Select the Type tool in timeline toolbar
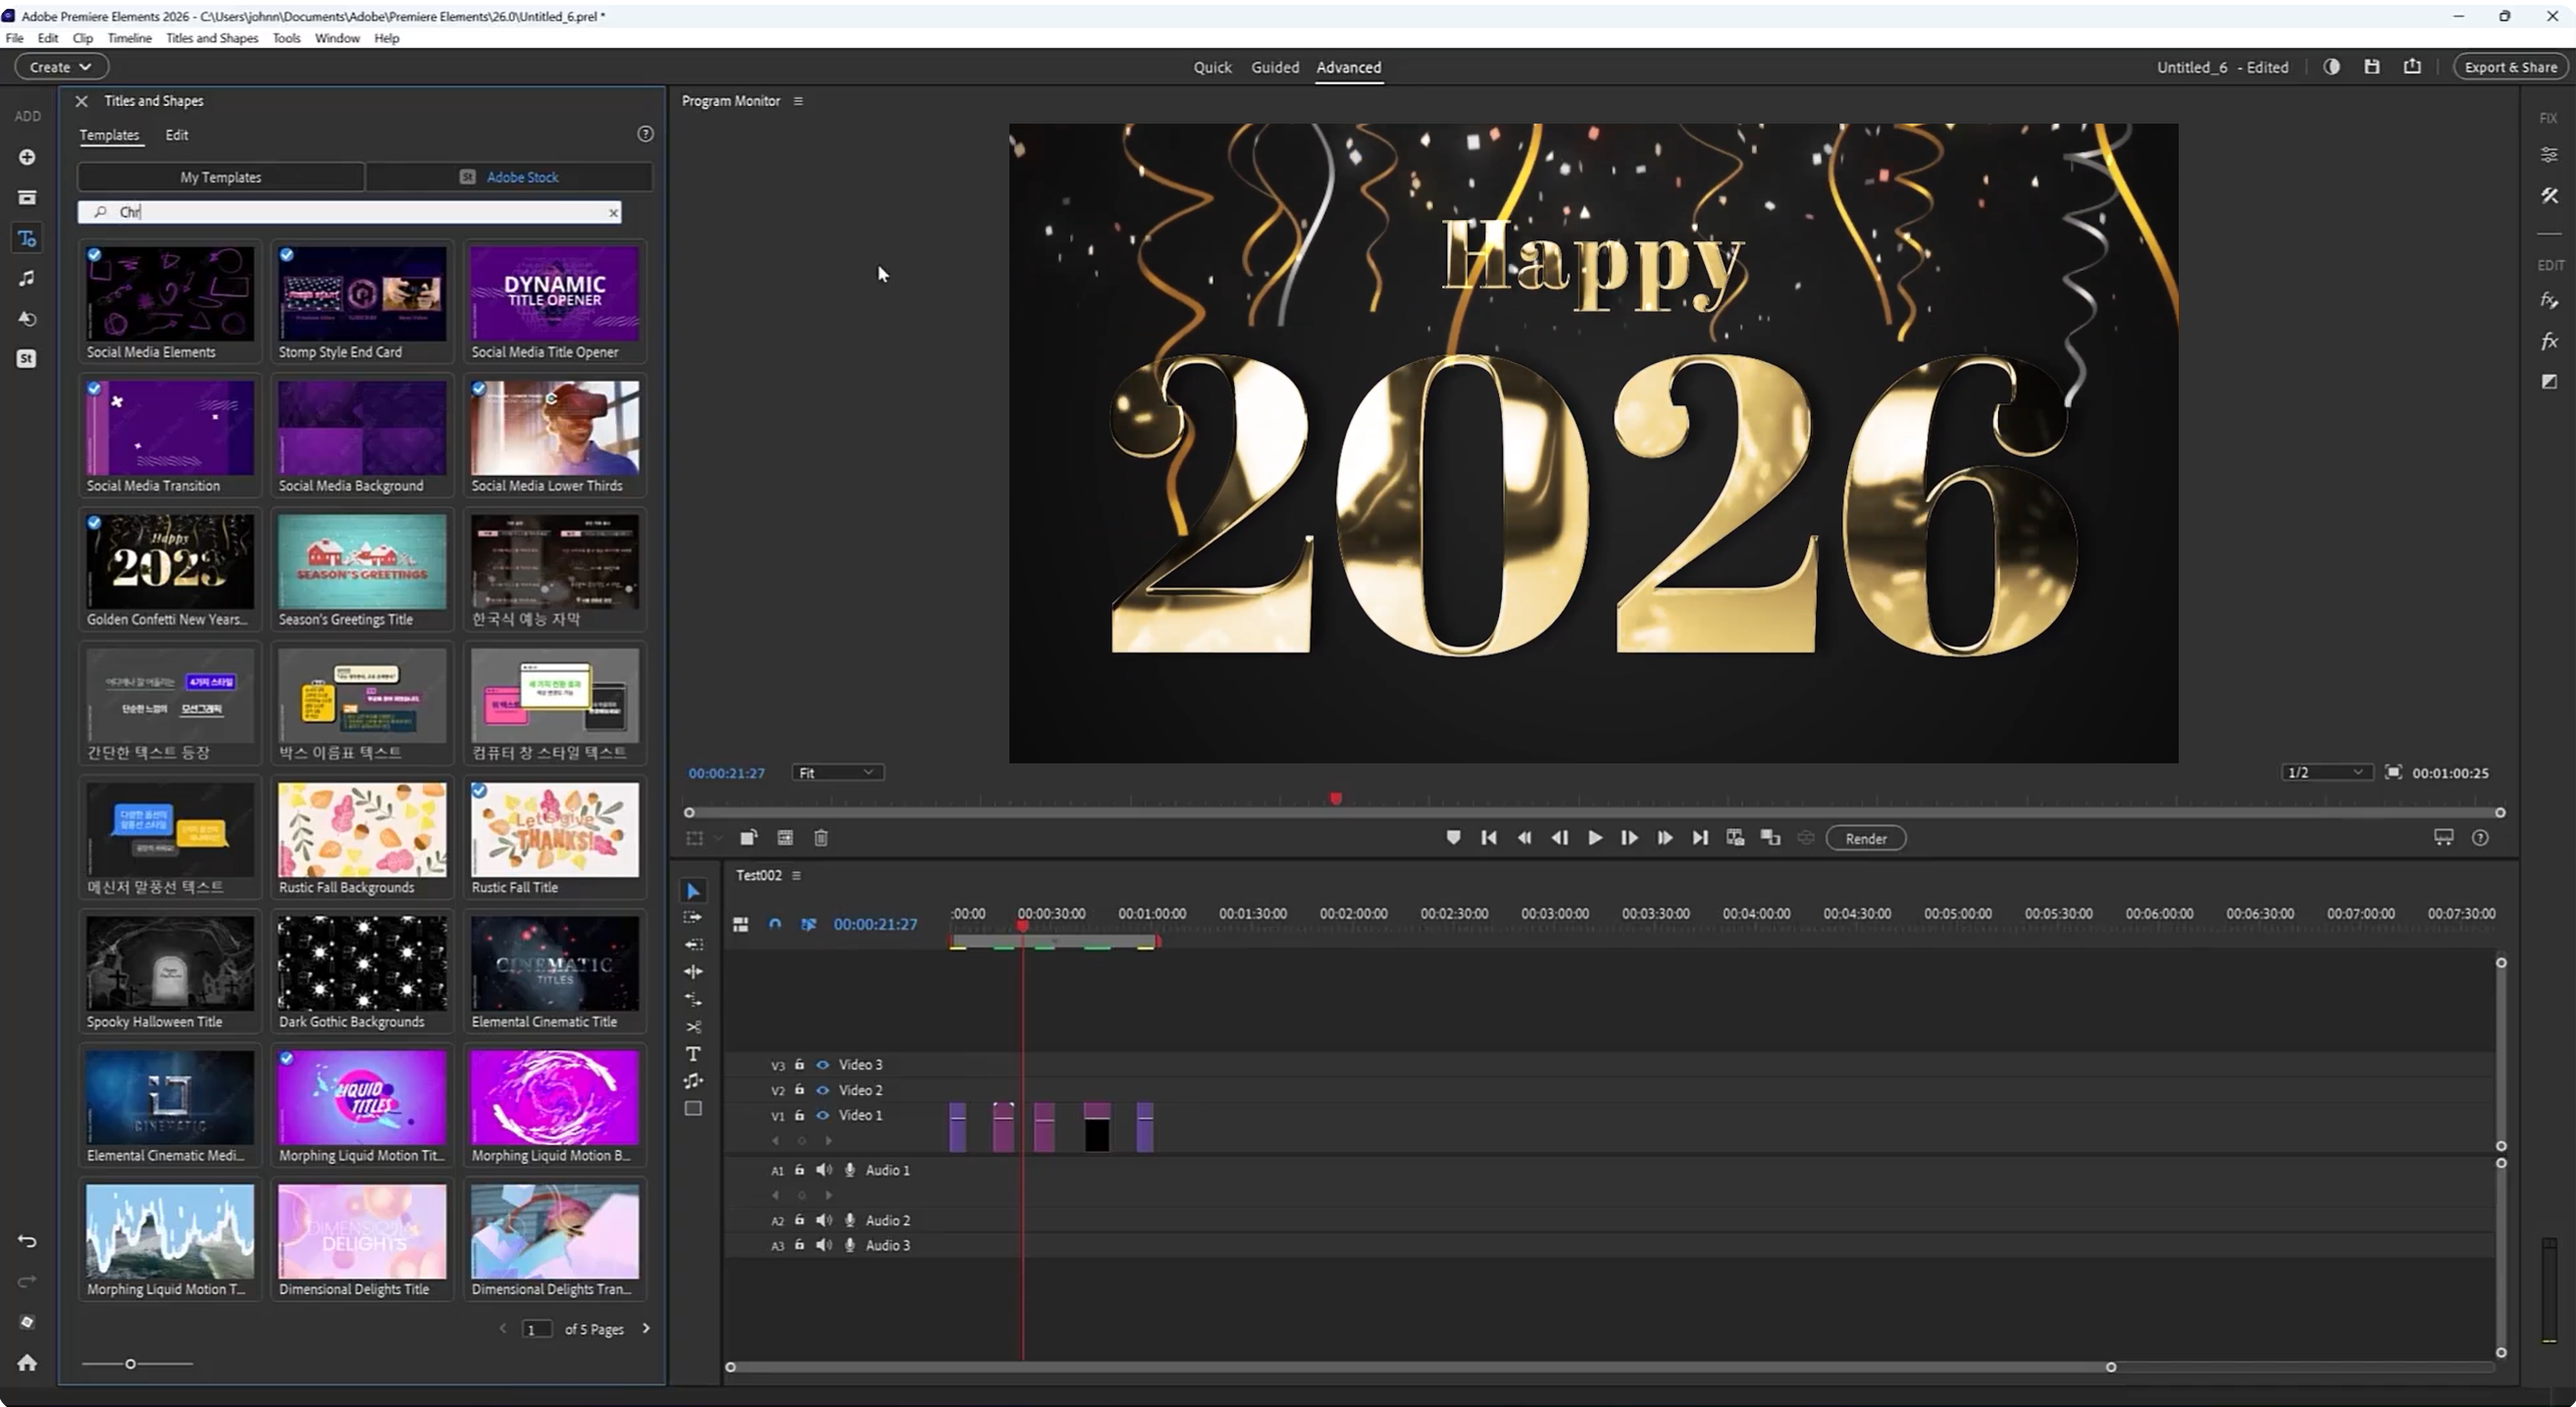This screenshot has width=2576, height=1407. (x=693, y=1054)
